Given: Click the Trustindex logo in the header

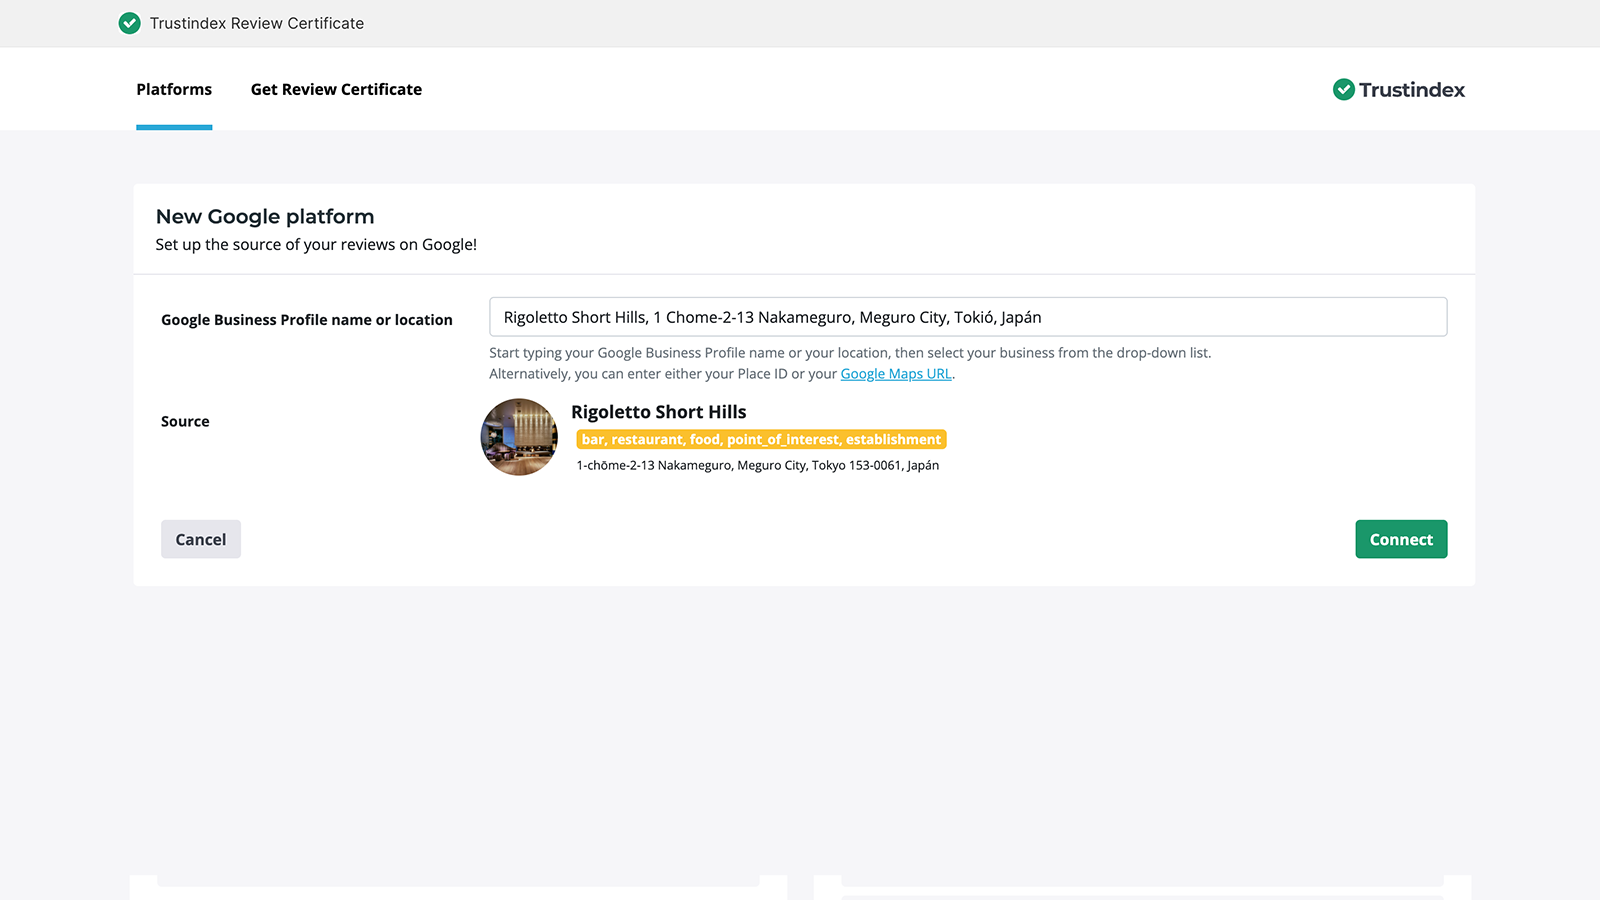Looking at the screenshot, I should pos(1398,90).
